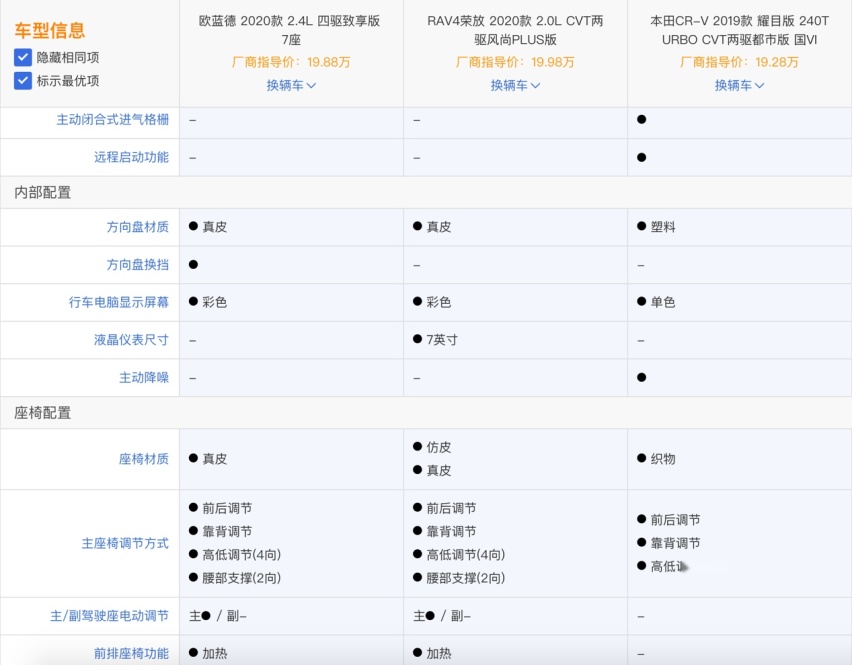Click 腰部支撑(2向) in 欧蓝德 column
This screenshot has width=852, height=665.
(x=235, y=578)
